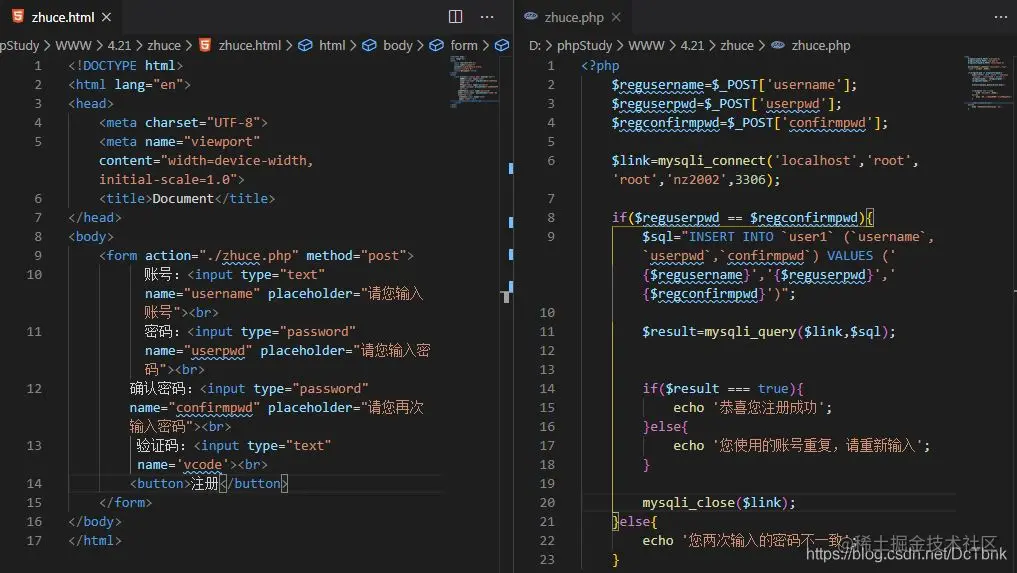
Task: Select the html symbol breadcrumb
Action: 332,45
